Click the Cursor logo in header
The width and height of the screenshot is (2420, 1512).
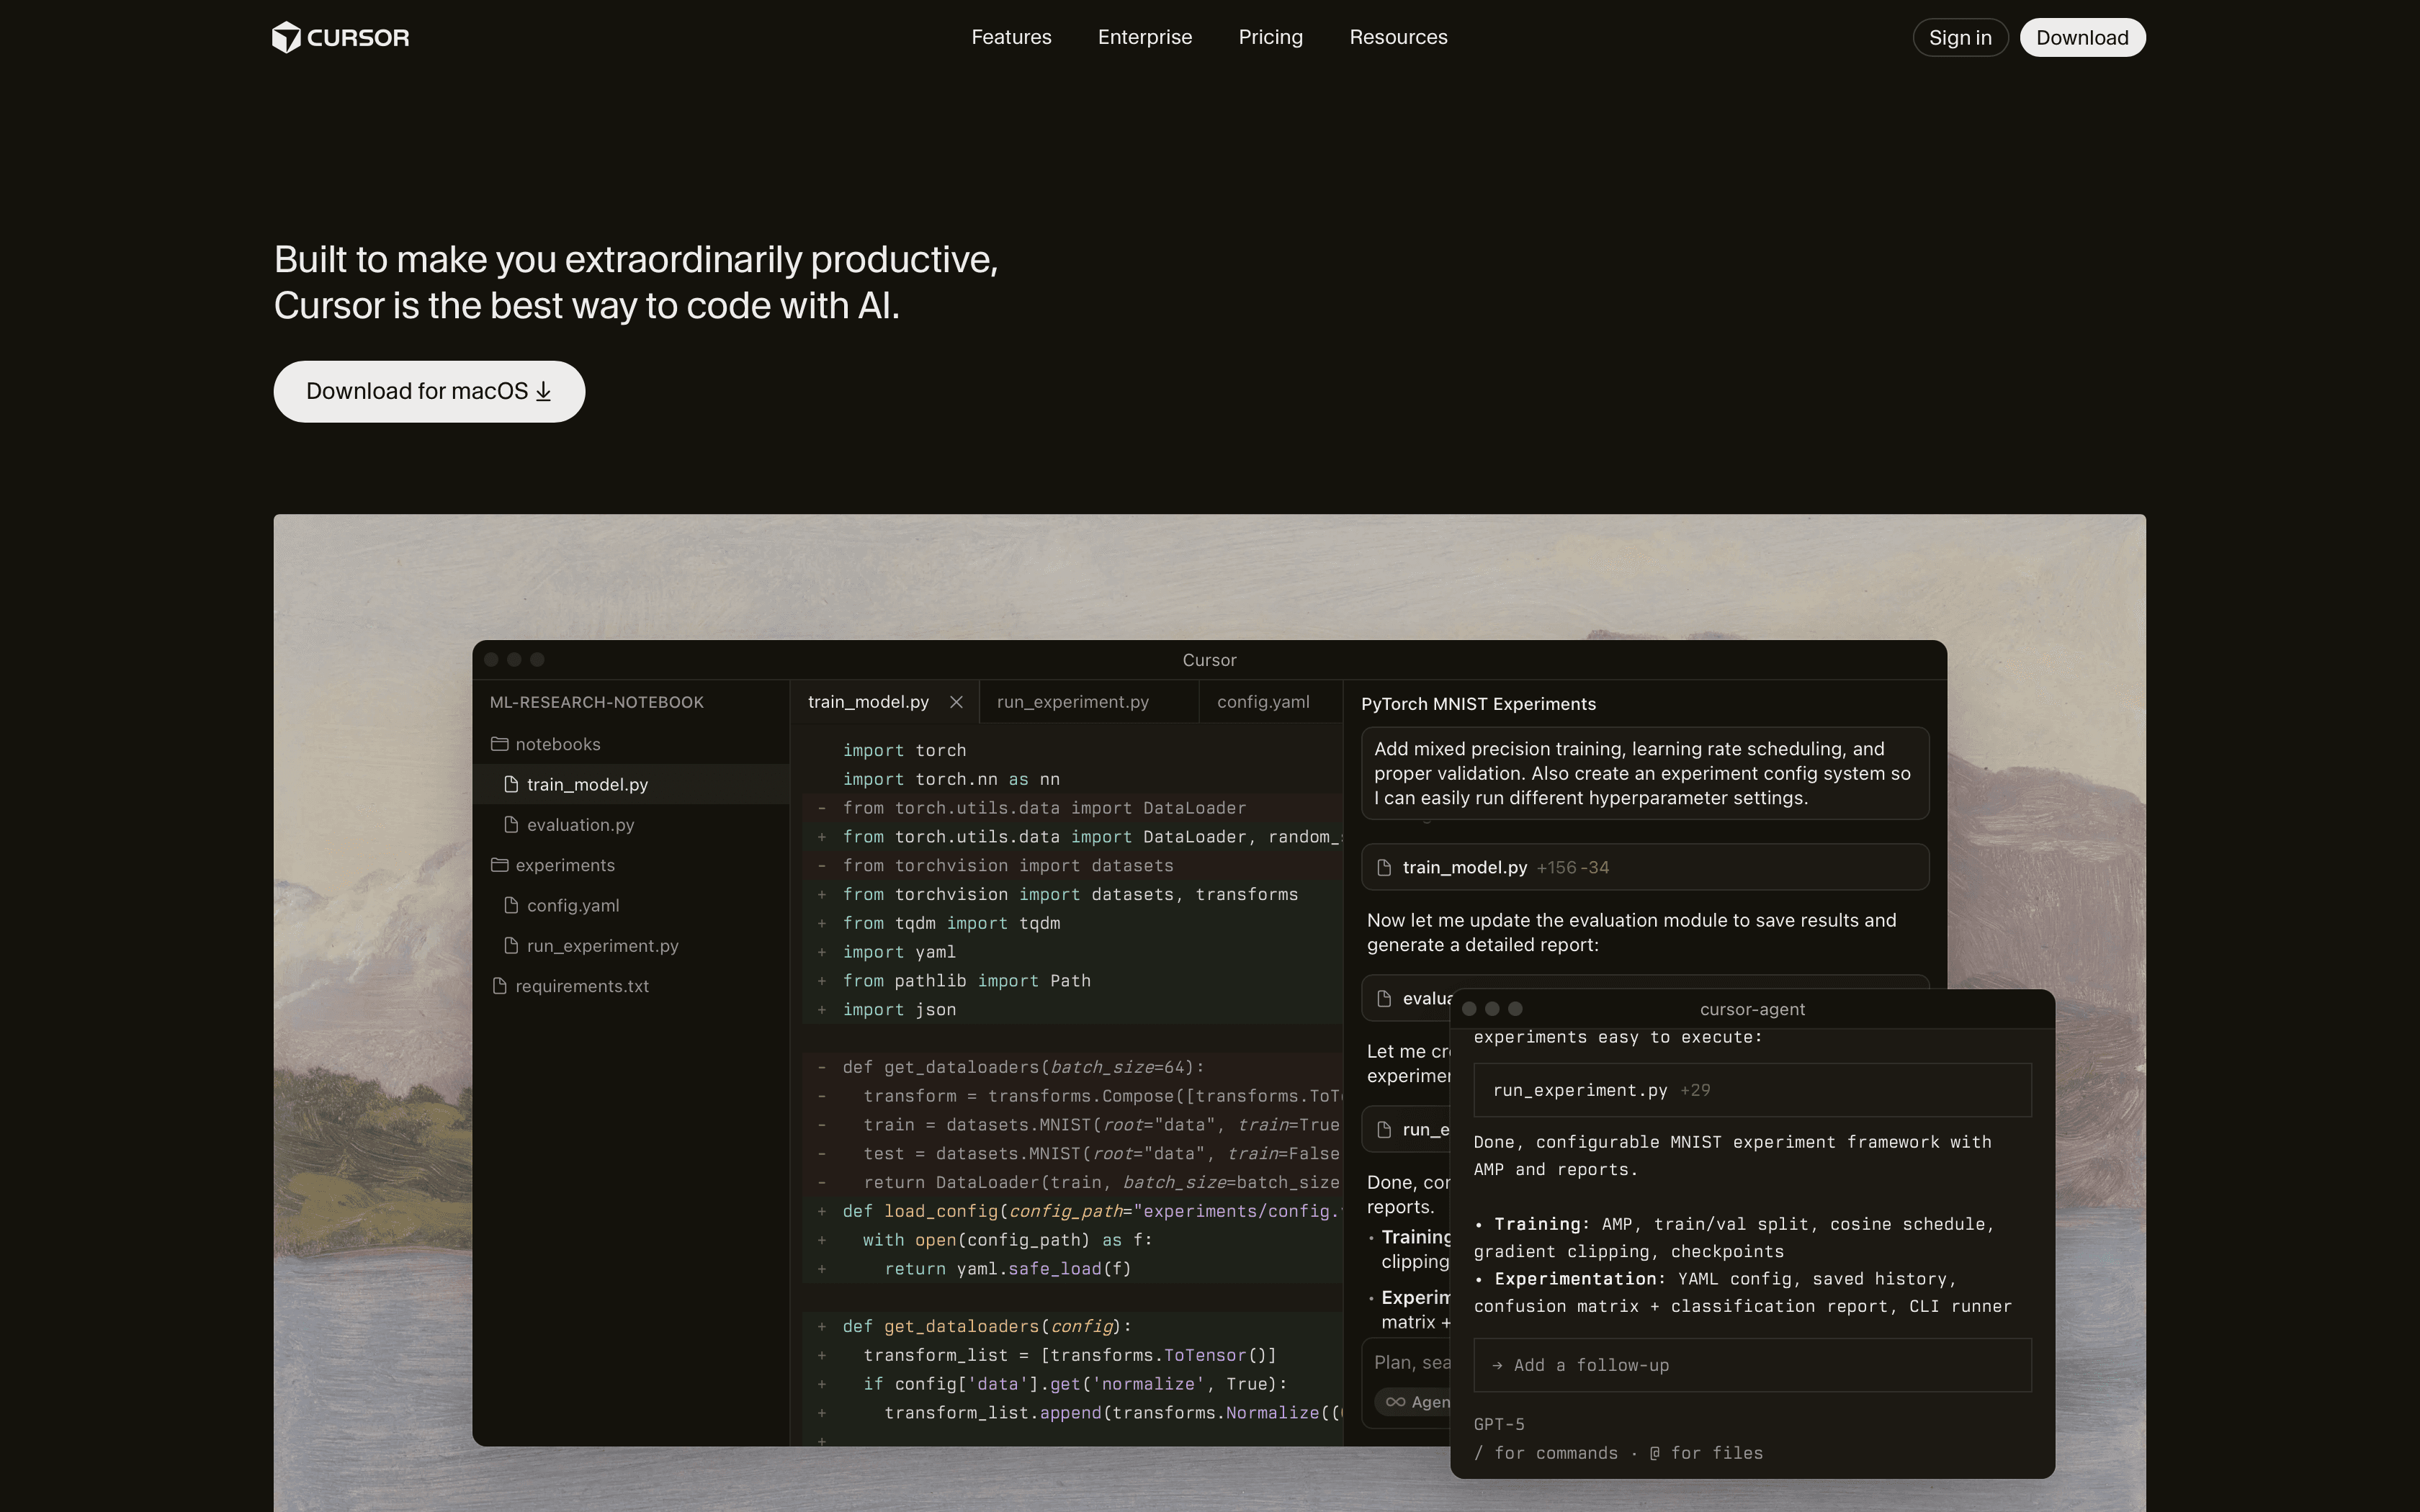340,37
